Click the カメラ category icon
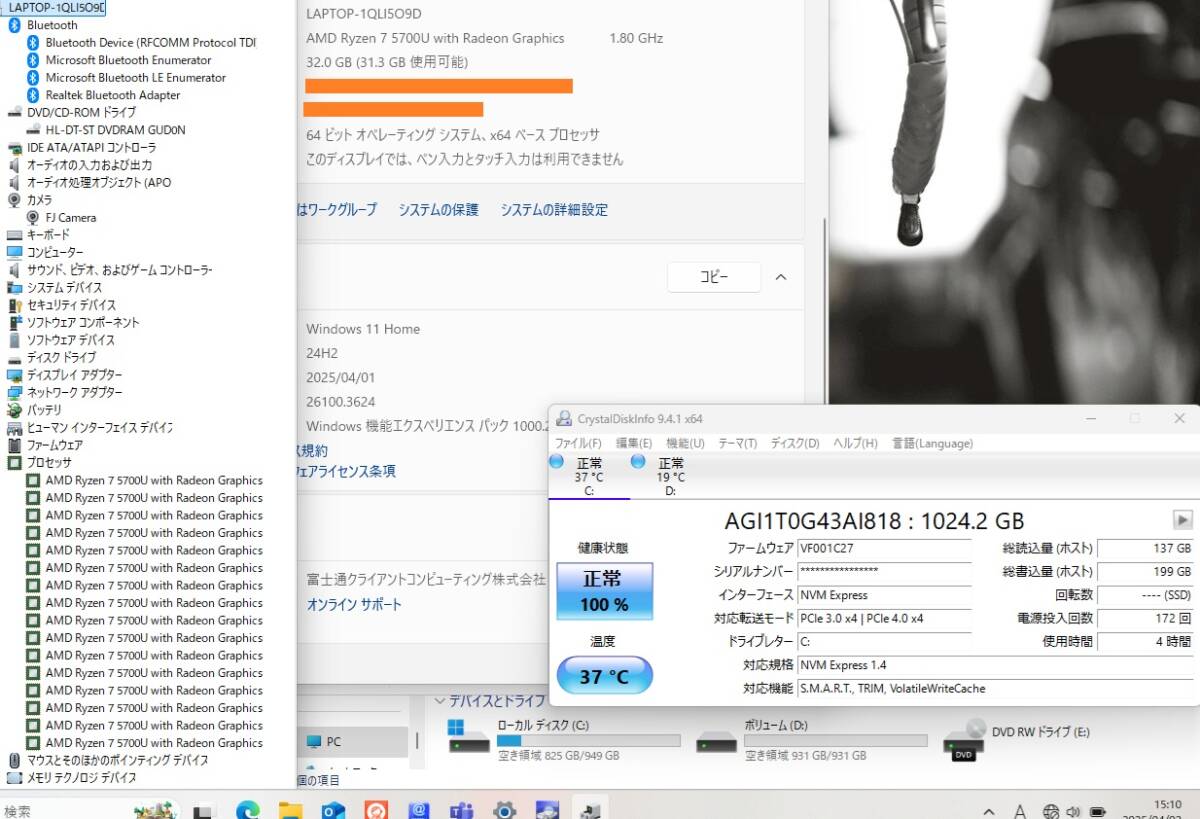This screenshot has width=1200, height=819. tap(15, 200)
